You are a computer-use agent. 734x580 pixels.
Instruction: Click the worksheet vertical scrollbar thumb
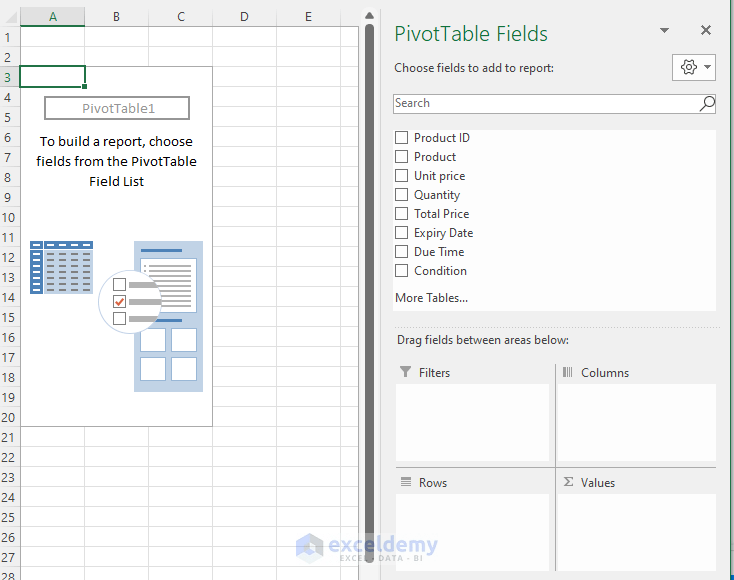(x=369, y=293)
